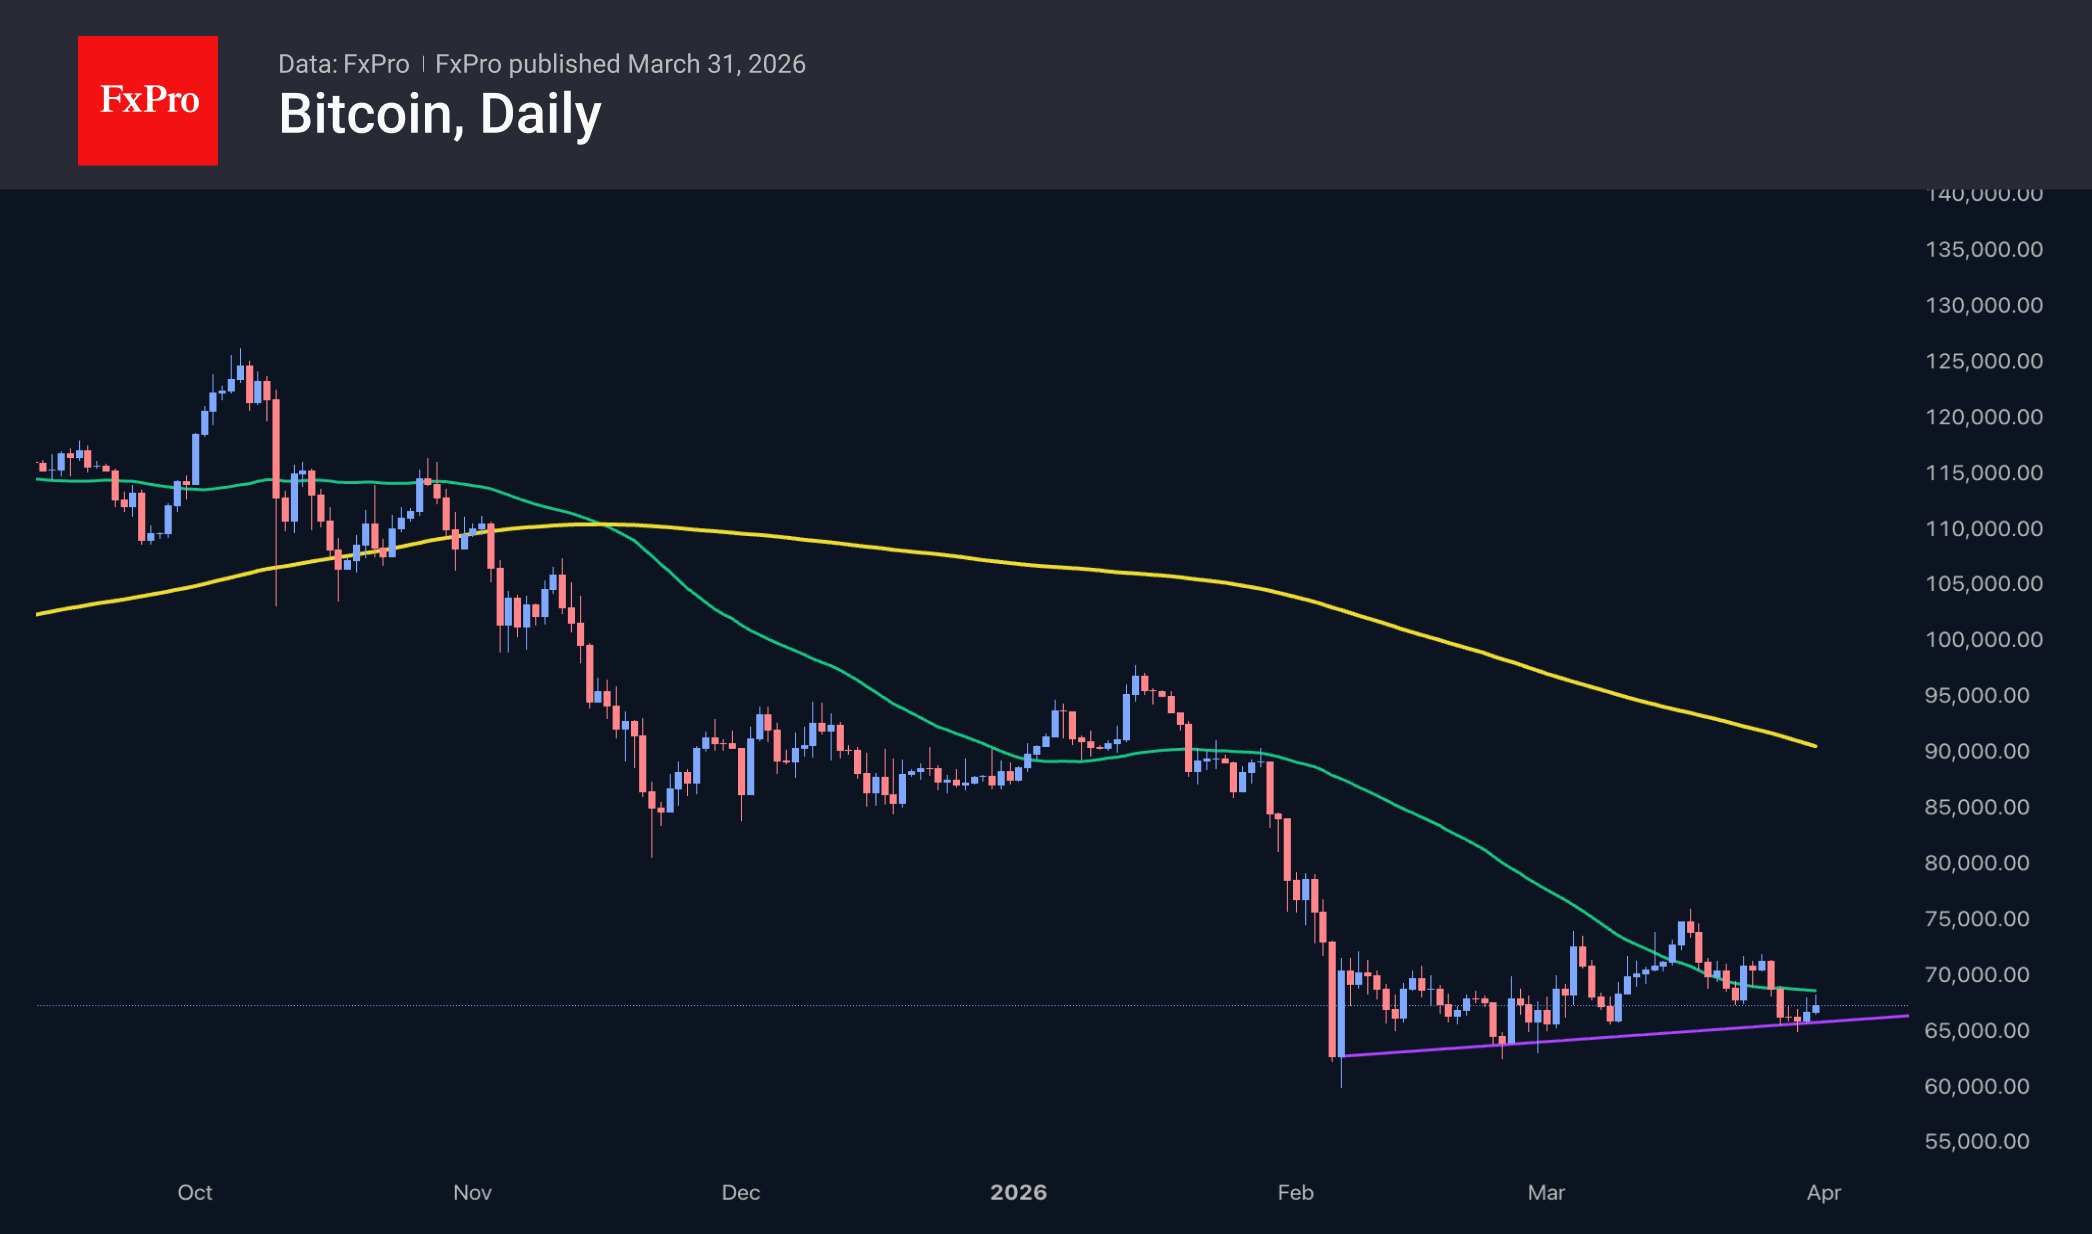Select the Feb label on time axis
2092x1234 pixels.
pyautogui.click(x=1295, y=1192)
